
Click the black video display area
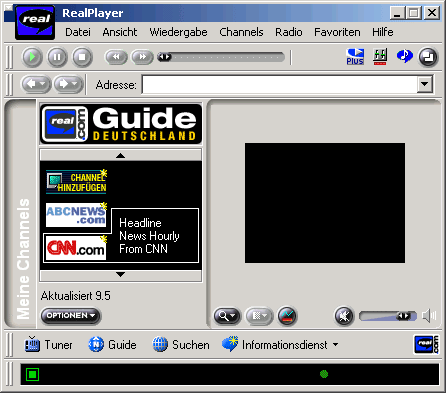325,203
